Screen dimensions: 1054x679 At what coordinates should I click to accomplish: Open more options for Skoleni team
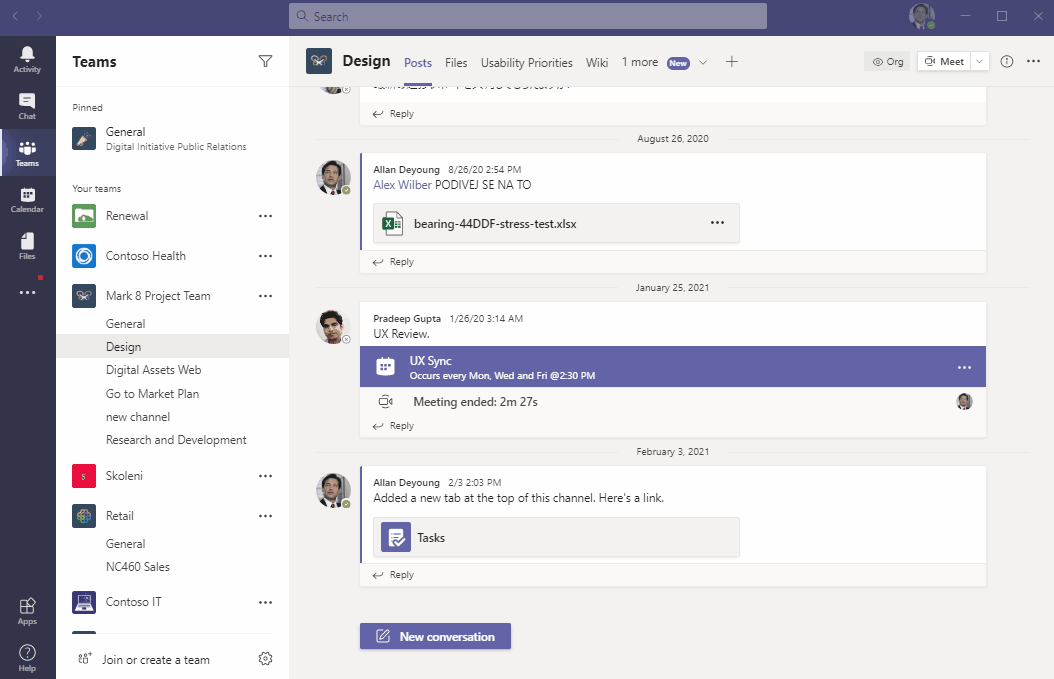[x=266, y=476]
